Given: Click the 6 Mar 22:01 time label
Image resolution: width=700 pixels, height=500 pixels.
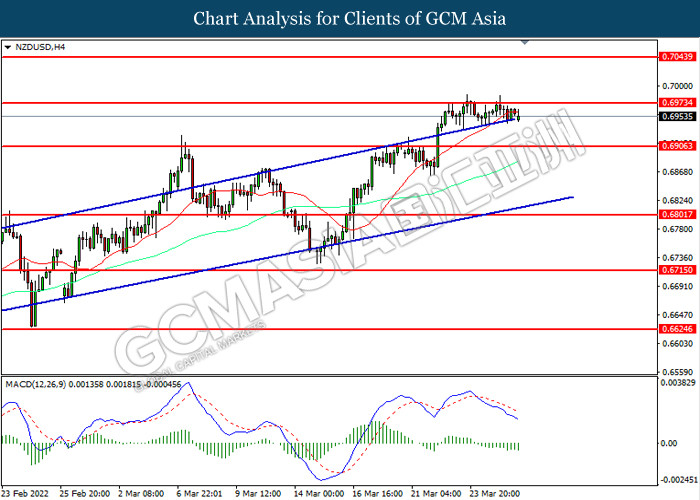Looking at the screenshot, I should (x=200, y=493).
